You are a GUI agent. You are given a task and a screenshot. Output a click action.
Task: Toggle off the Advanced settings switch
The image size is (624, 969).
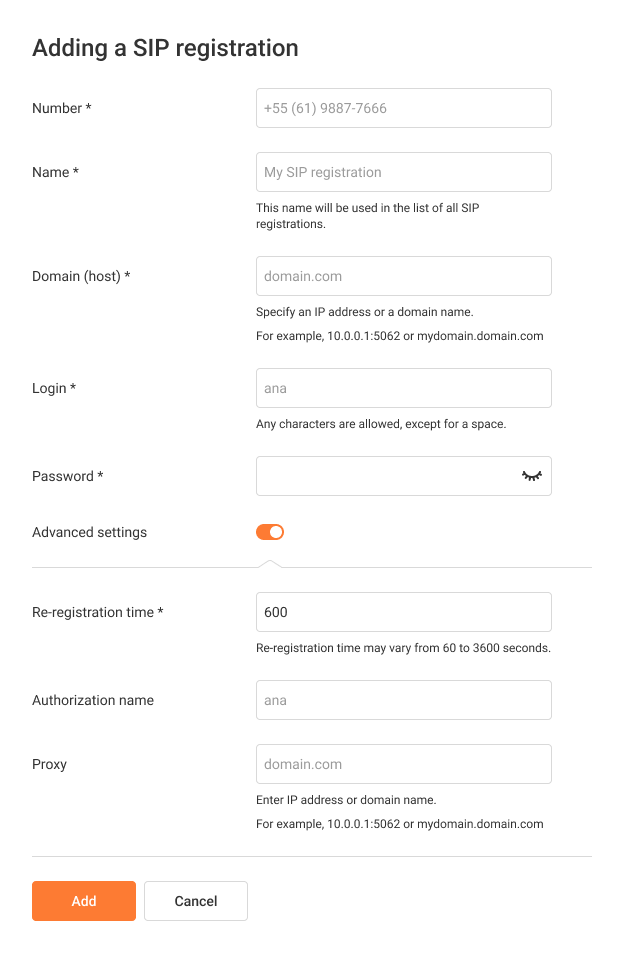tap(270, 532)
